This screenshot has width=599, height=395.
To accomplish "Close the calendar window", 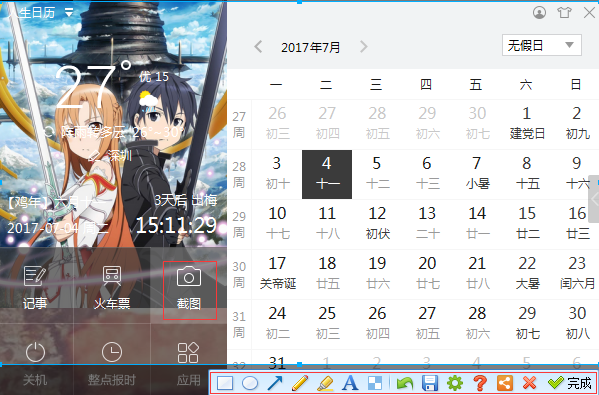I will pos(589,13).
